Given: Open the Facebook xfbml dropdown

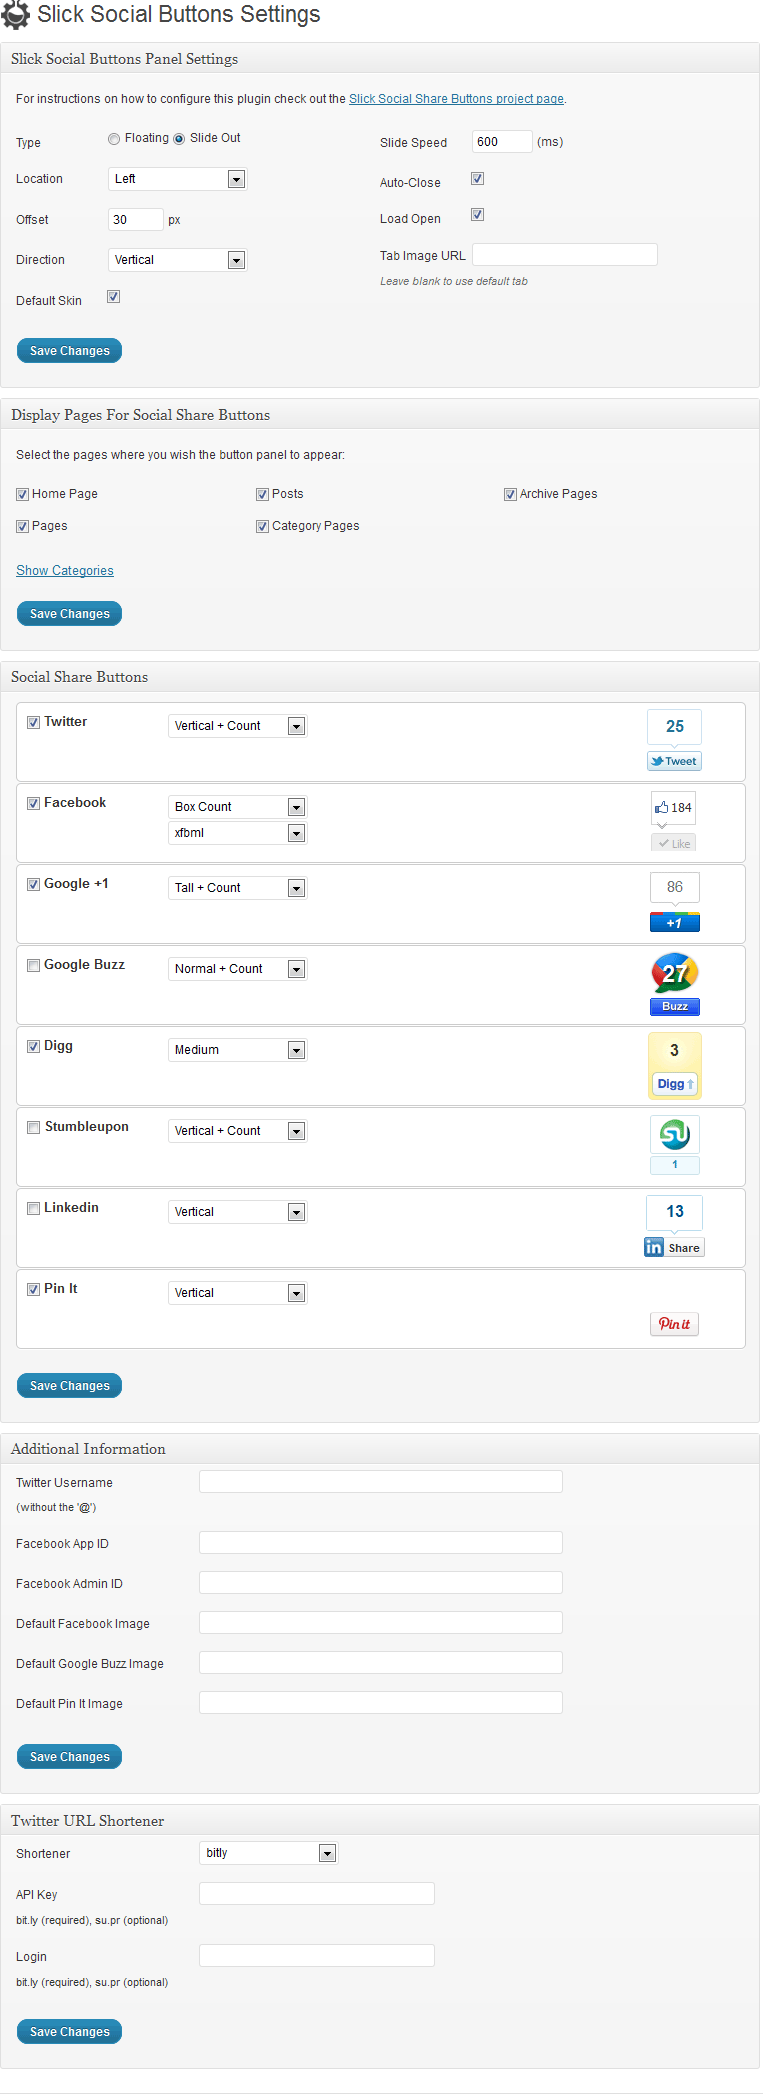Looking at the screenshot, I should point(237,833).
